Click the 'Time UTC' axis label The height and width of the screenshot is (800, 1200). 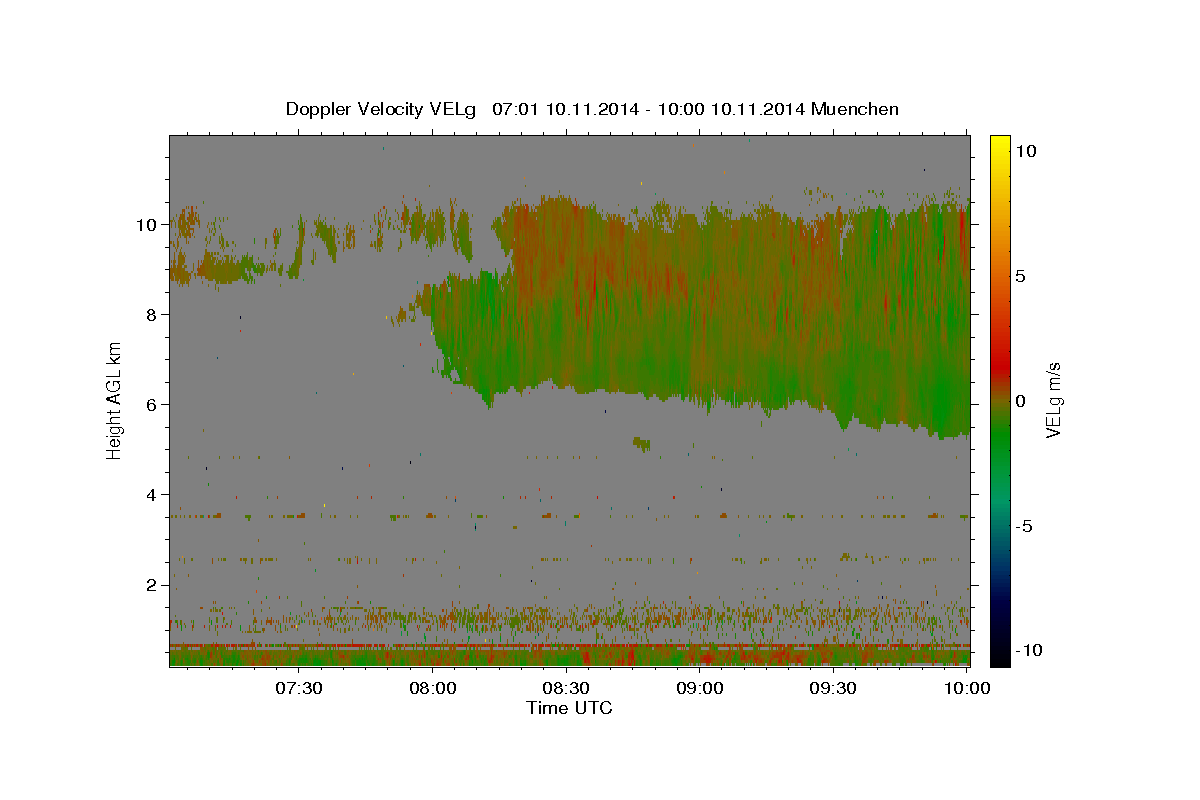click(569, 708)
